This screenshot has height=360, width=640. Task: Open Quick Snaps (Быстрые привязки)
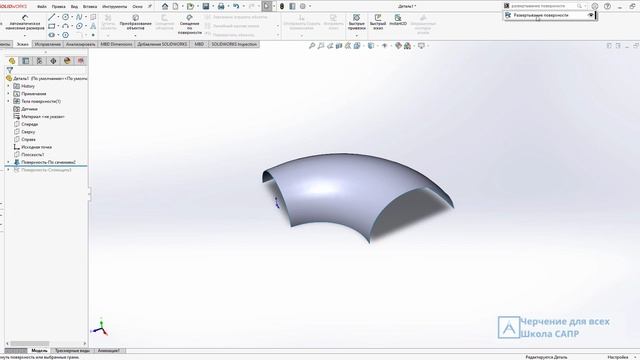356,22
